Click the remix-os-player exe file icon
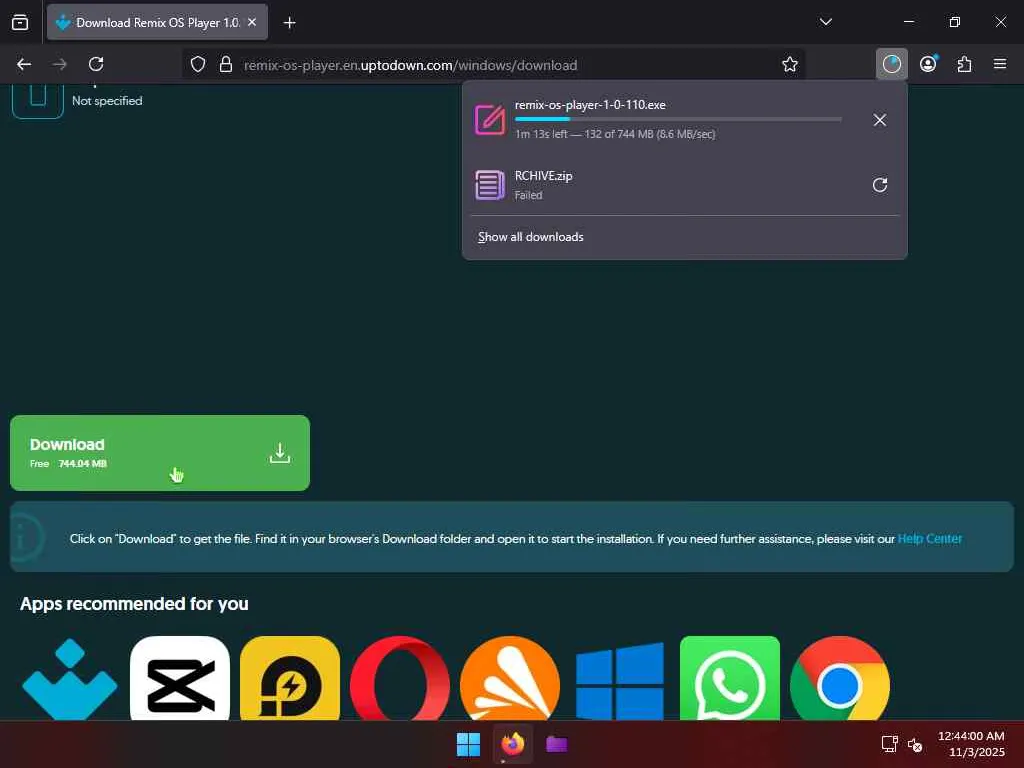Viewport: 1024px width, 768px height. (490, 120)
